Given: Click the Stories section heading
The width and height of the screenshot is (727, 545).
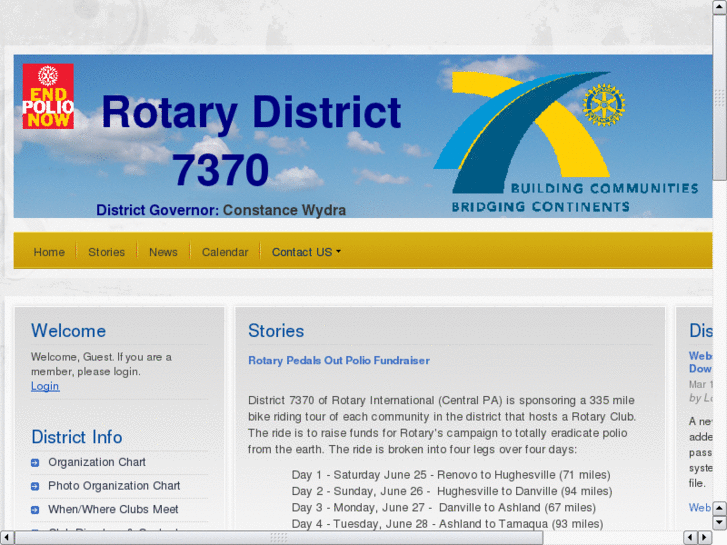Looking at the screenshot, I should point(276,331).
